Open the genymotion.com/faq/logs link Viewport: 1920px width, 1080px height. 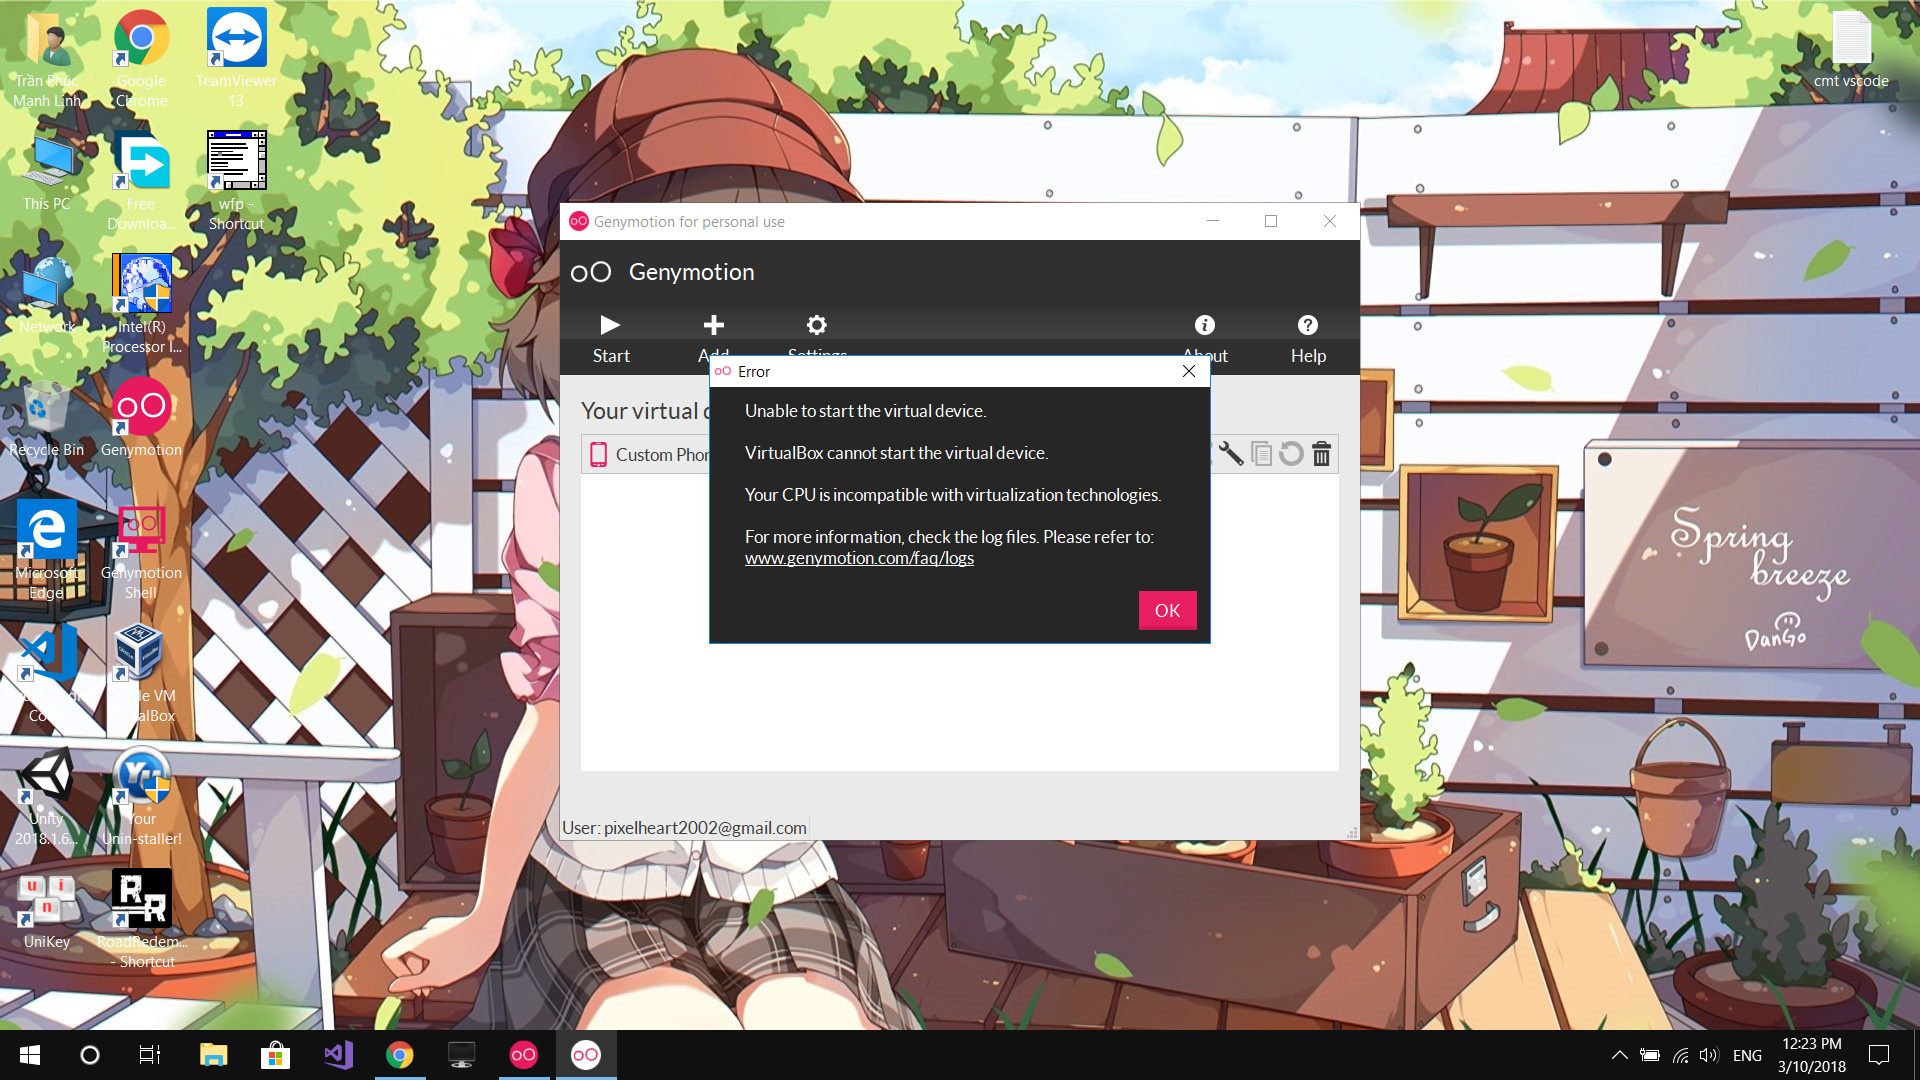click(x=859, y=558)
